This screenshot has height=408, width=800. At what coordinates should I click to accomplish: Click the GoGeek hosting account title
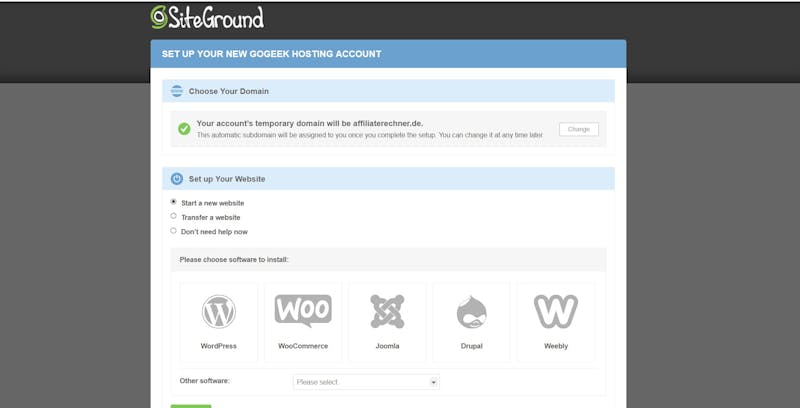click(x=271, y=54)
